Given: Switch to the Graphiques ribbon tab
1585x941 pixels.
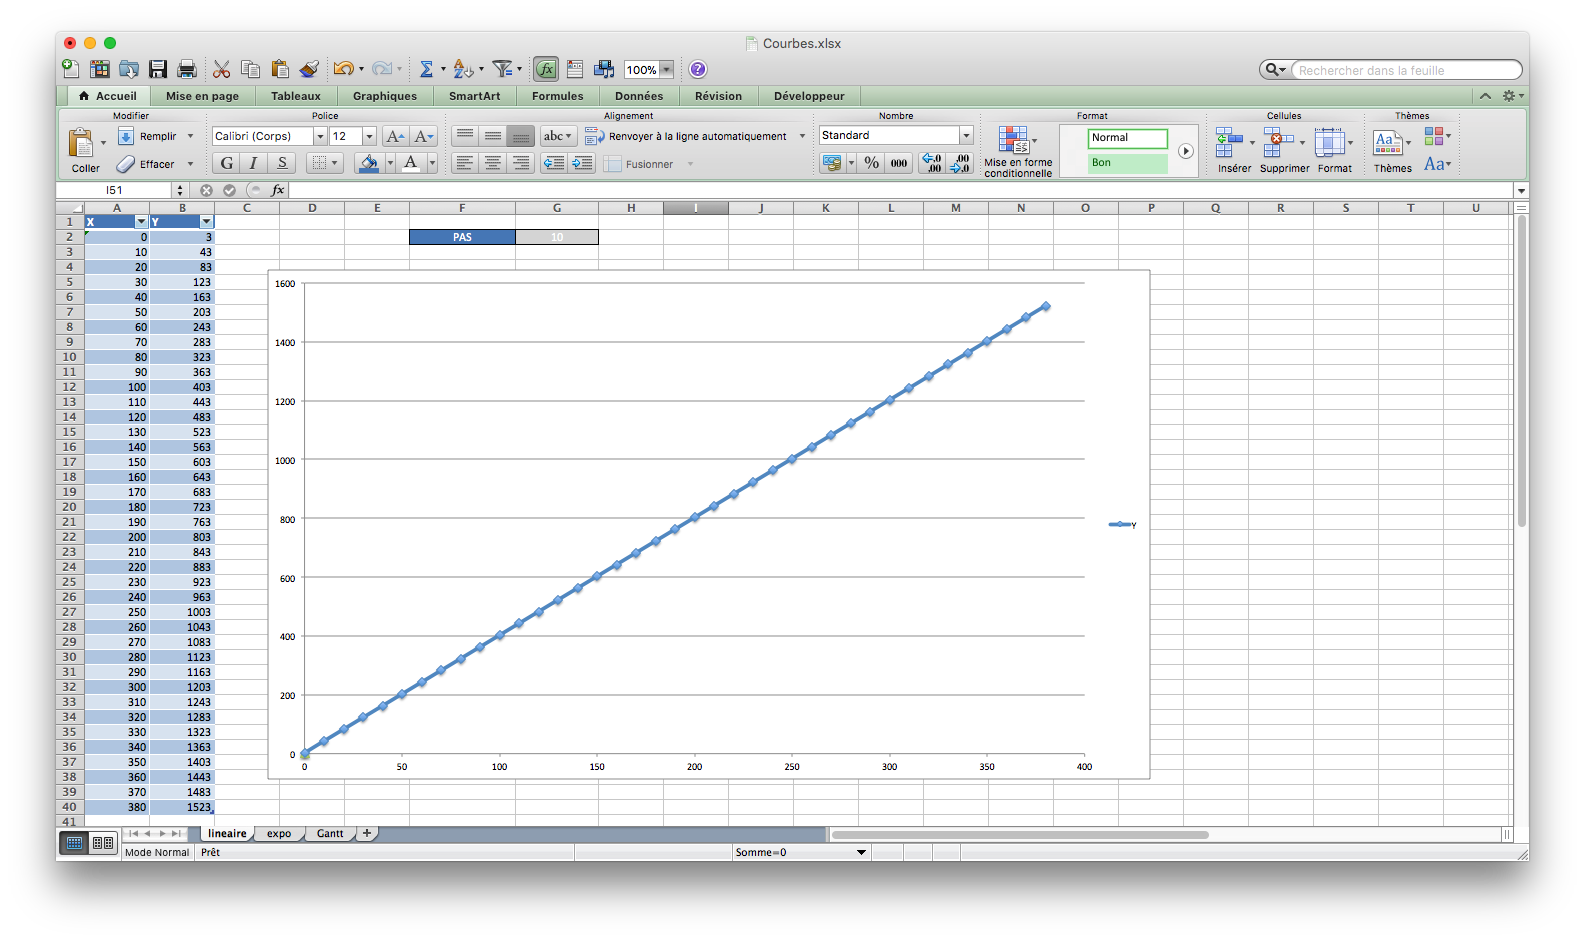Looking at the screenshot, I should coord(384,96).
